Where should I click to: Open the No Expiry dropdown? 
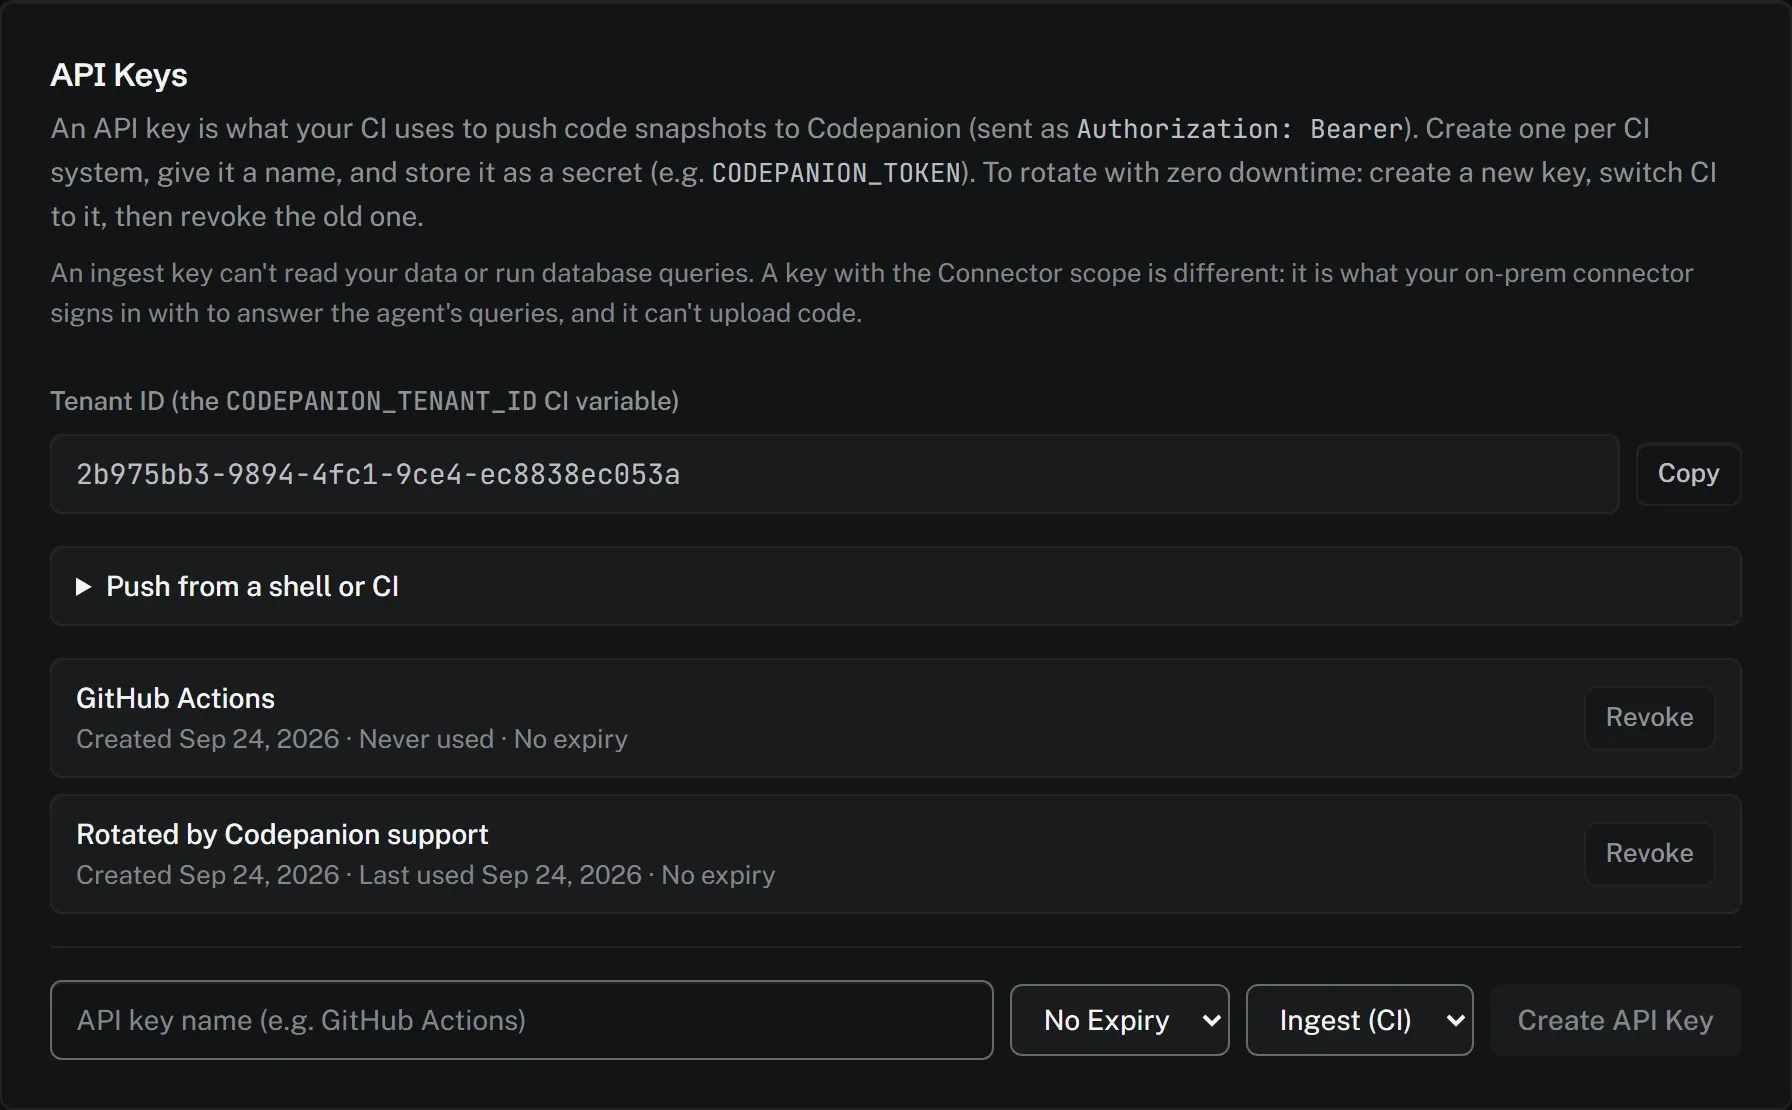[x=1119, y=1020]
